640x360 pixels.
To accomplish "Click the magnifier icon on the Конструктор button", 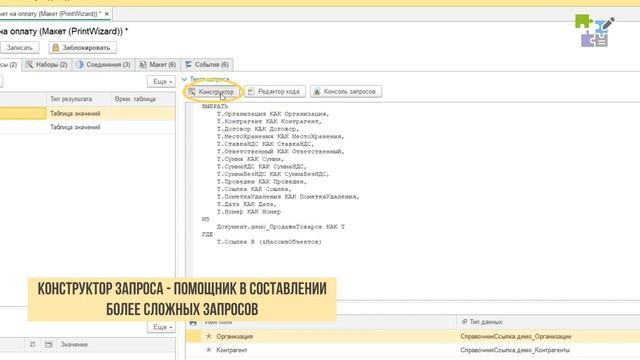I will tap(192, 92).
